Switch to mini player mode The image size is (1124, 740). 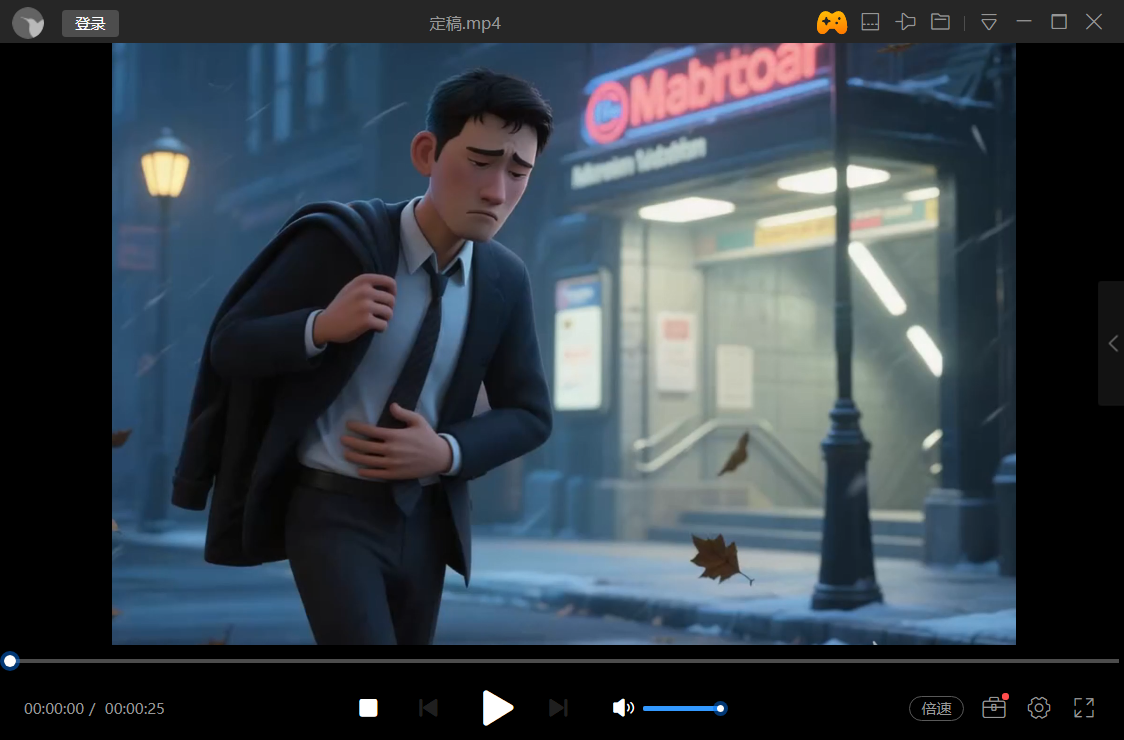870,22
